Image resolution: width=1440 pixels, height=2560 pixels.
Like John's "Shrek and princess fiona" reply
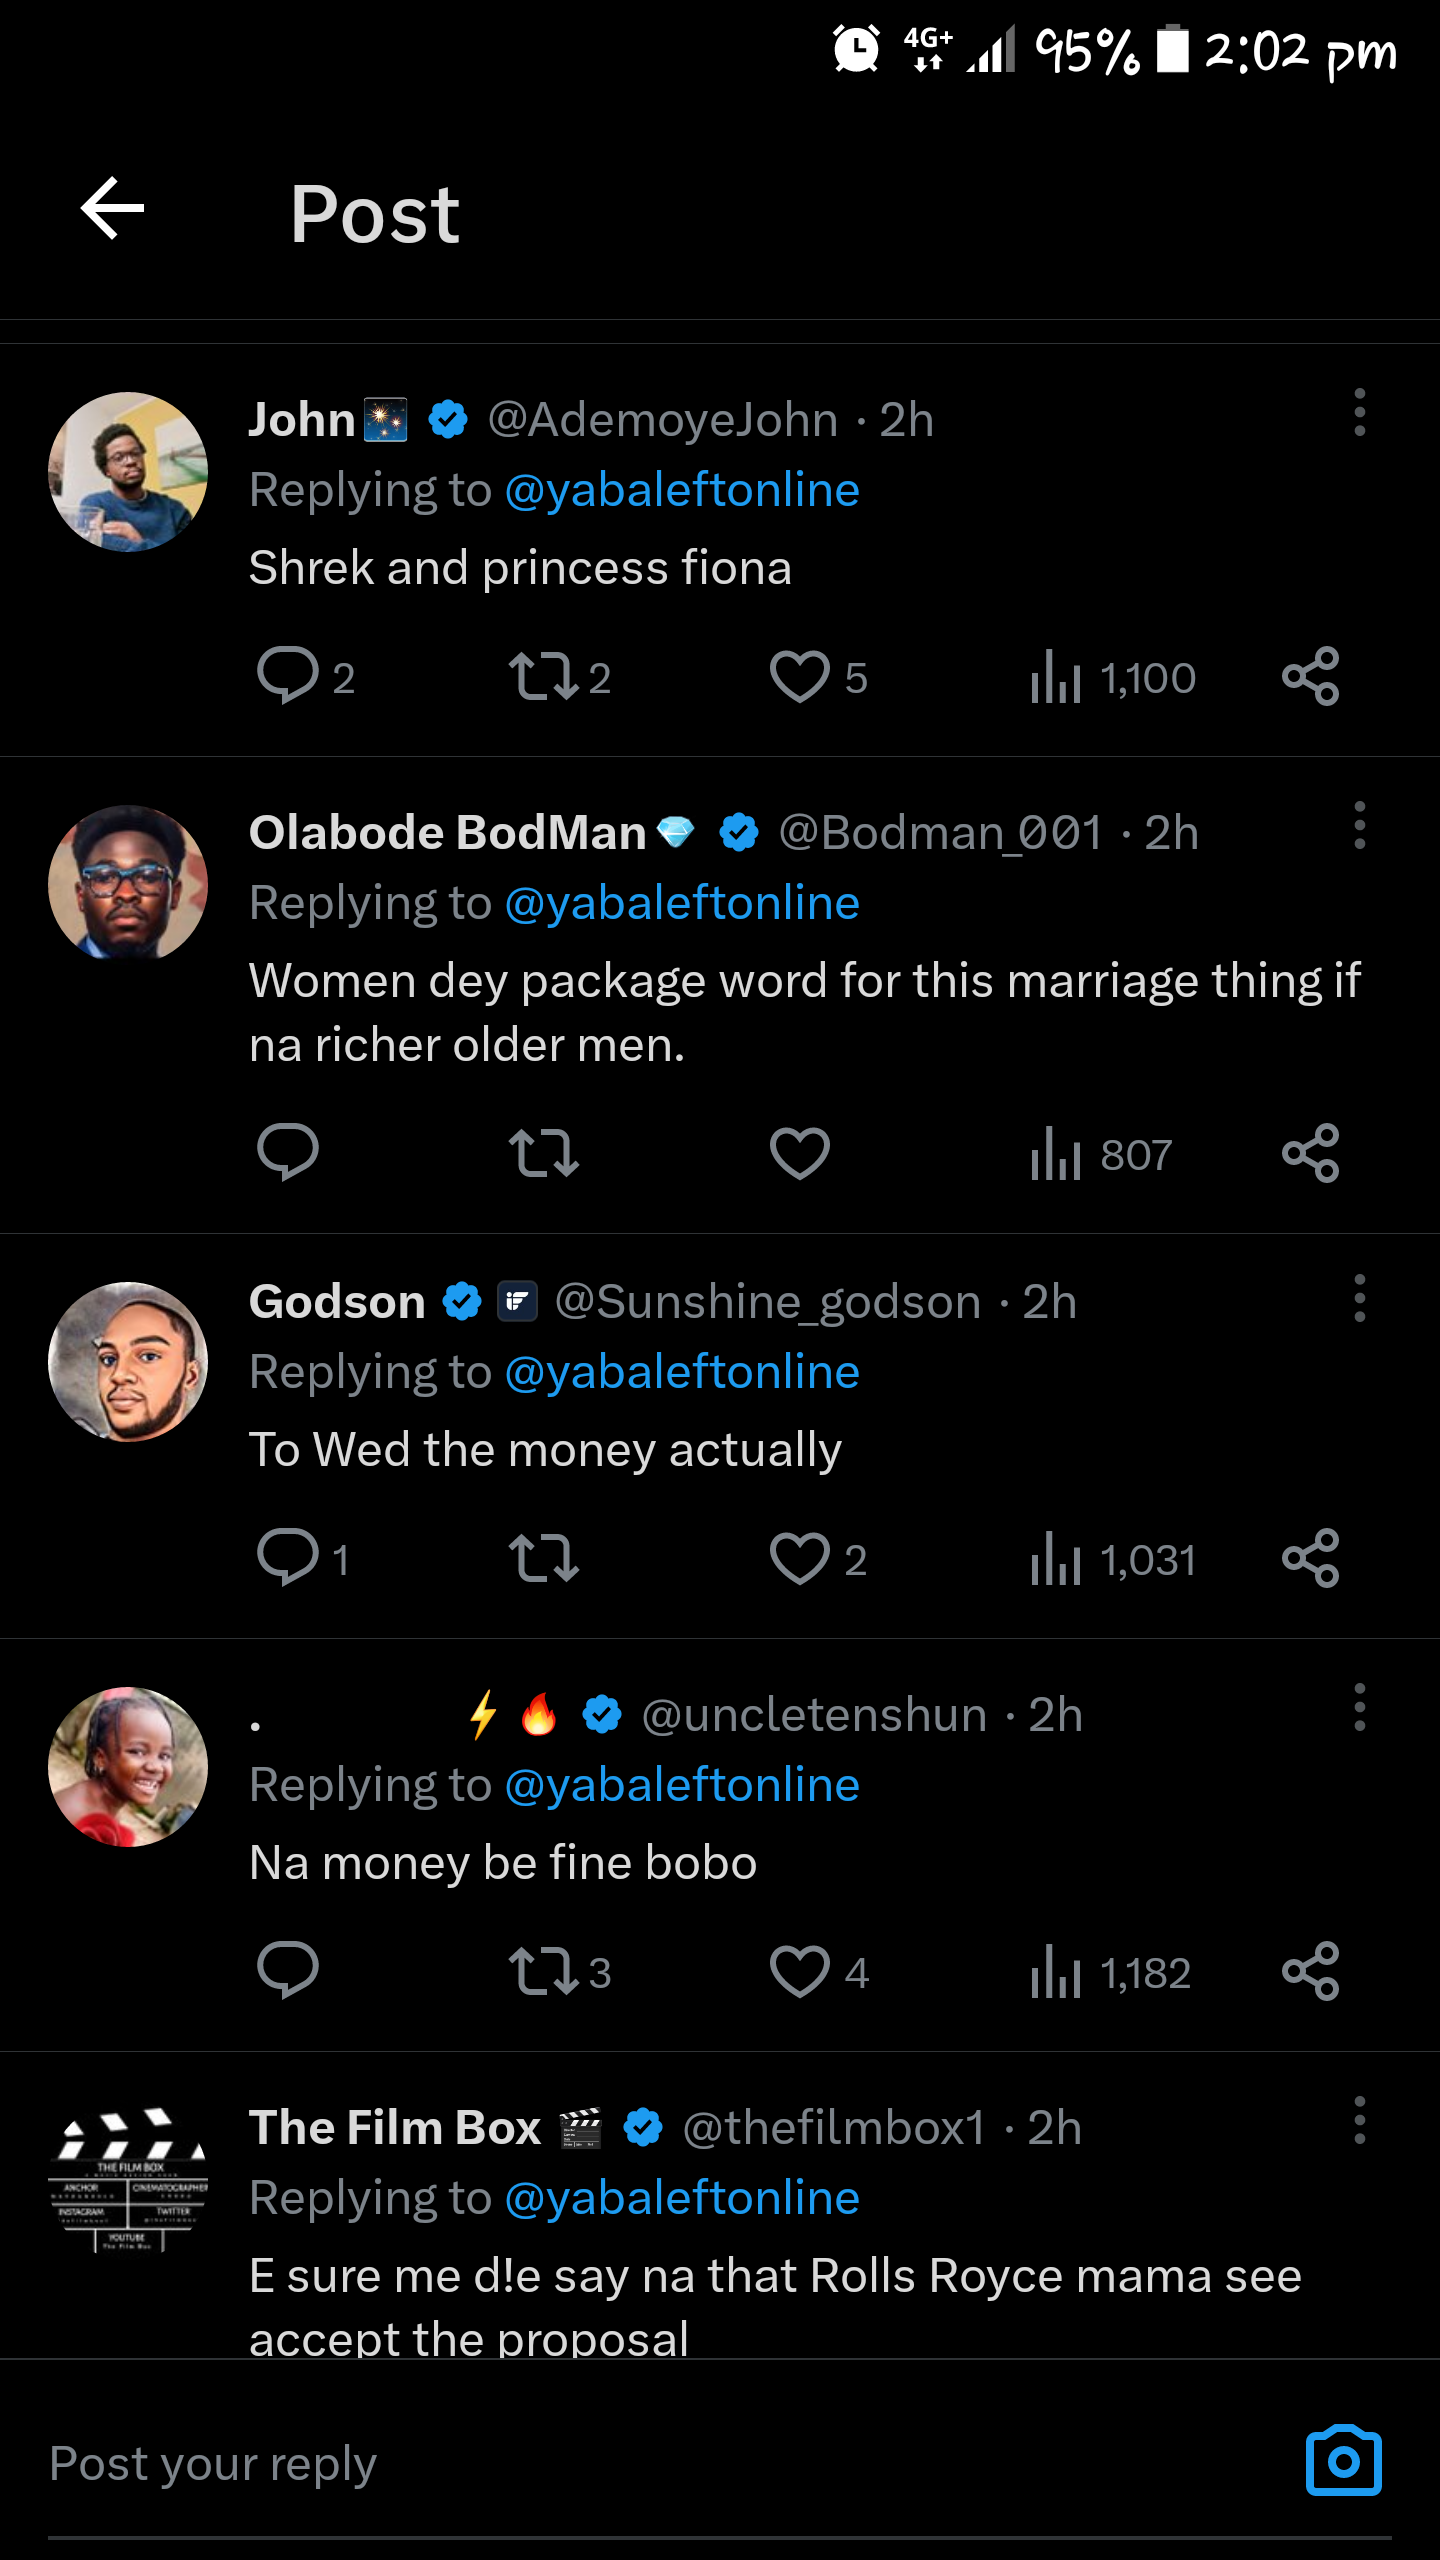click(799, 677)
